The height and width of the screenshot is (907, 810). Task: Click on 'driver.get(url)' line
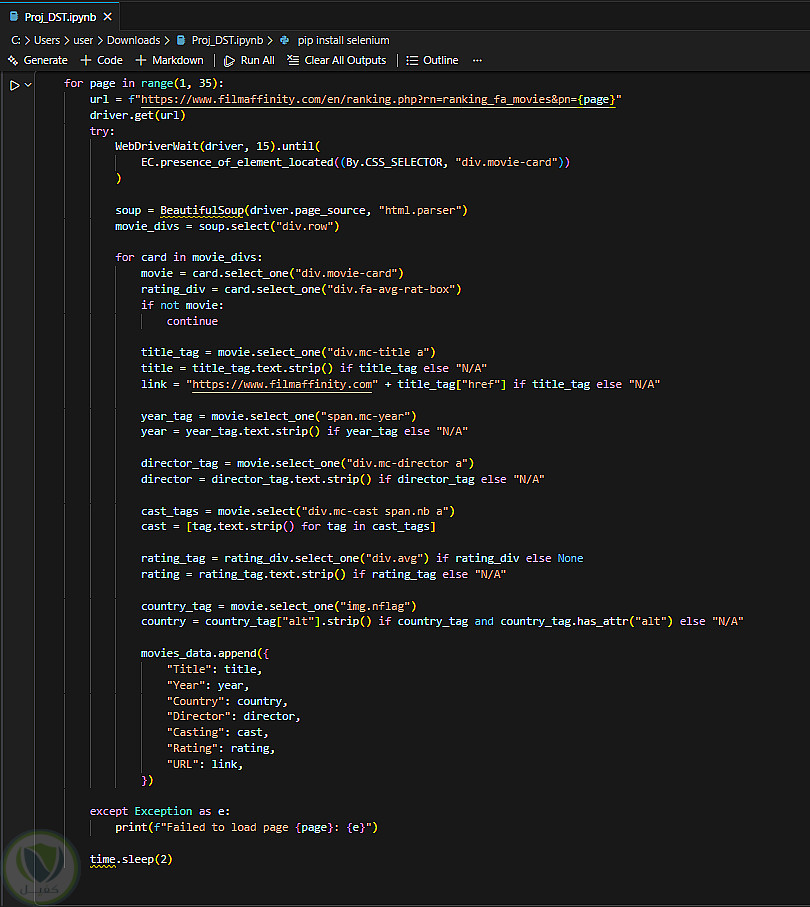138,115
